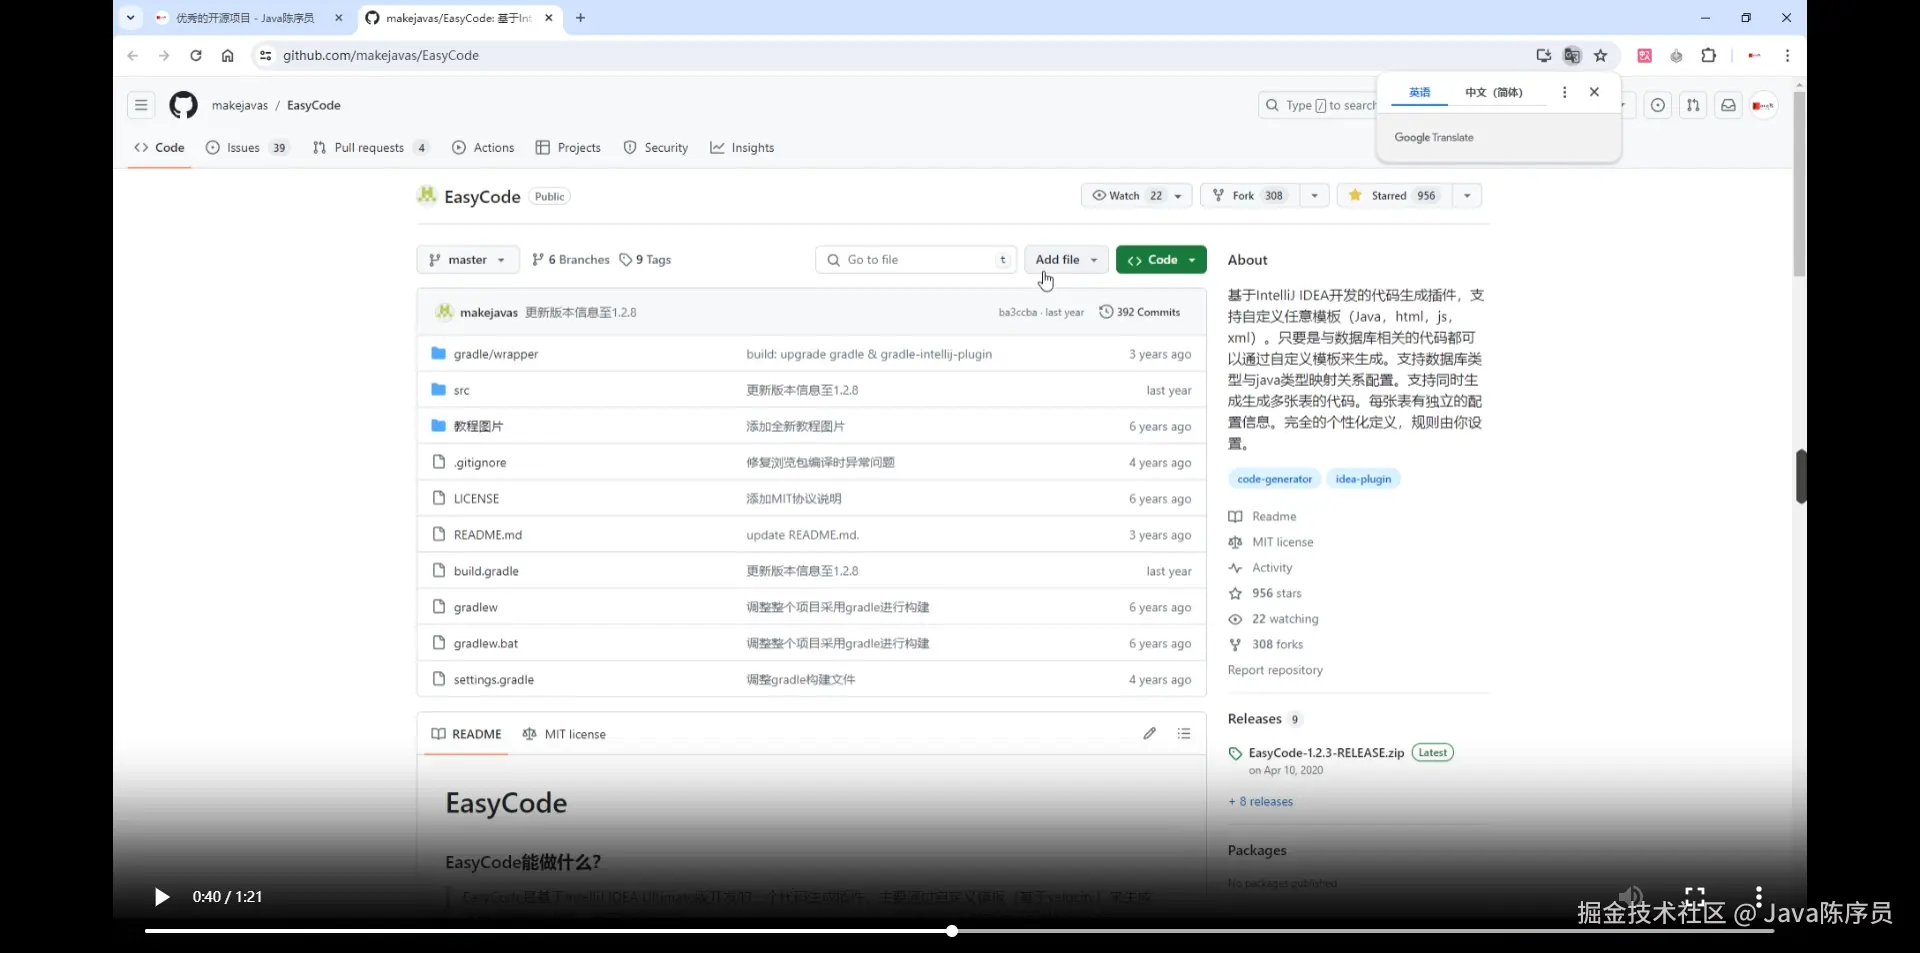
Task: Open the settings.gradle file
Action: pos(494,680)
